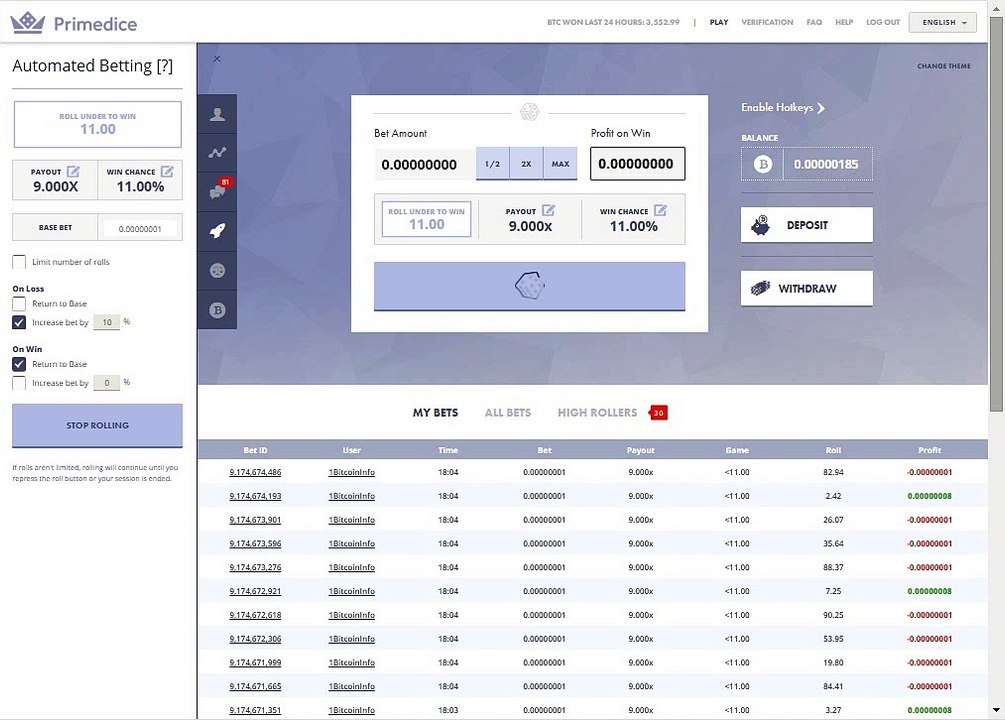Go to PLAY in top navigation
This screenshot has width=1005, height=720.
(718, 22)
